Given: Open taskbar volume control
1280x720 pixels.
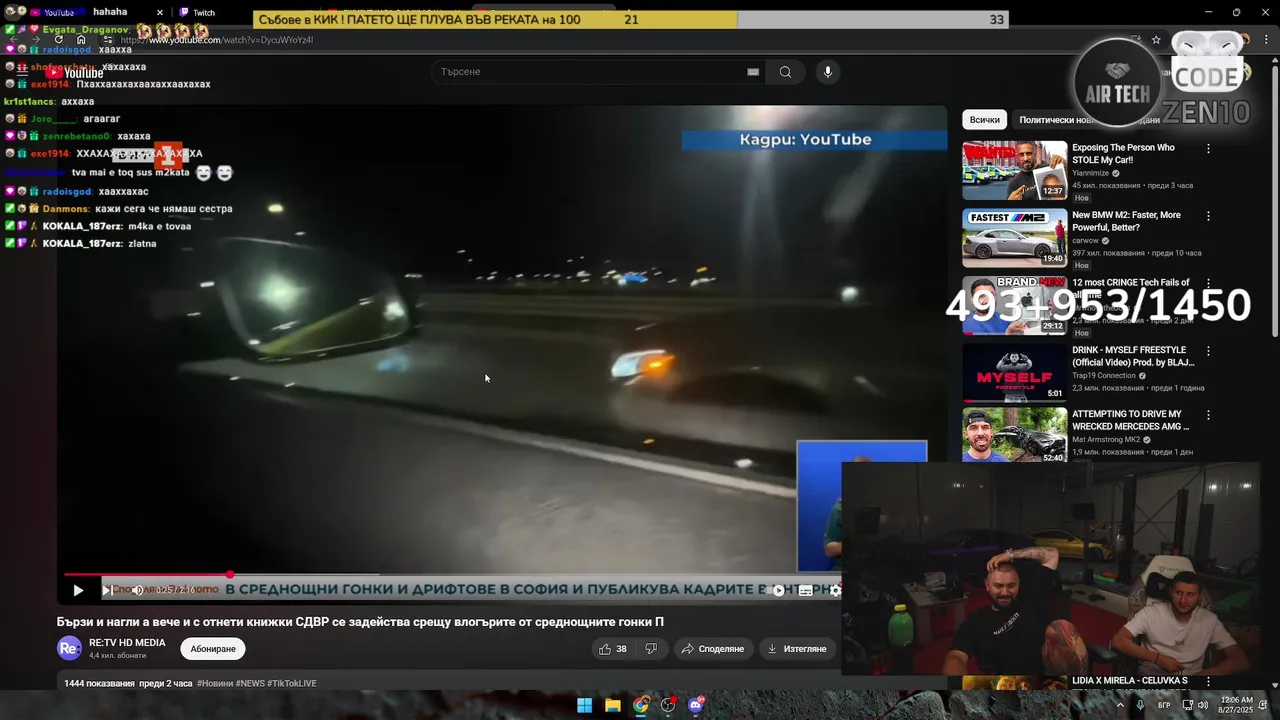Looking at the screenshot, I should tap(1205, 705).
